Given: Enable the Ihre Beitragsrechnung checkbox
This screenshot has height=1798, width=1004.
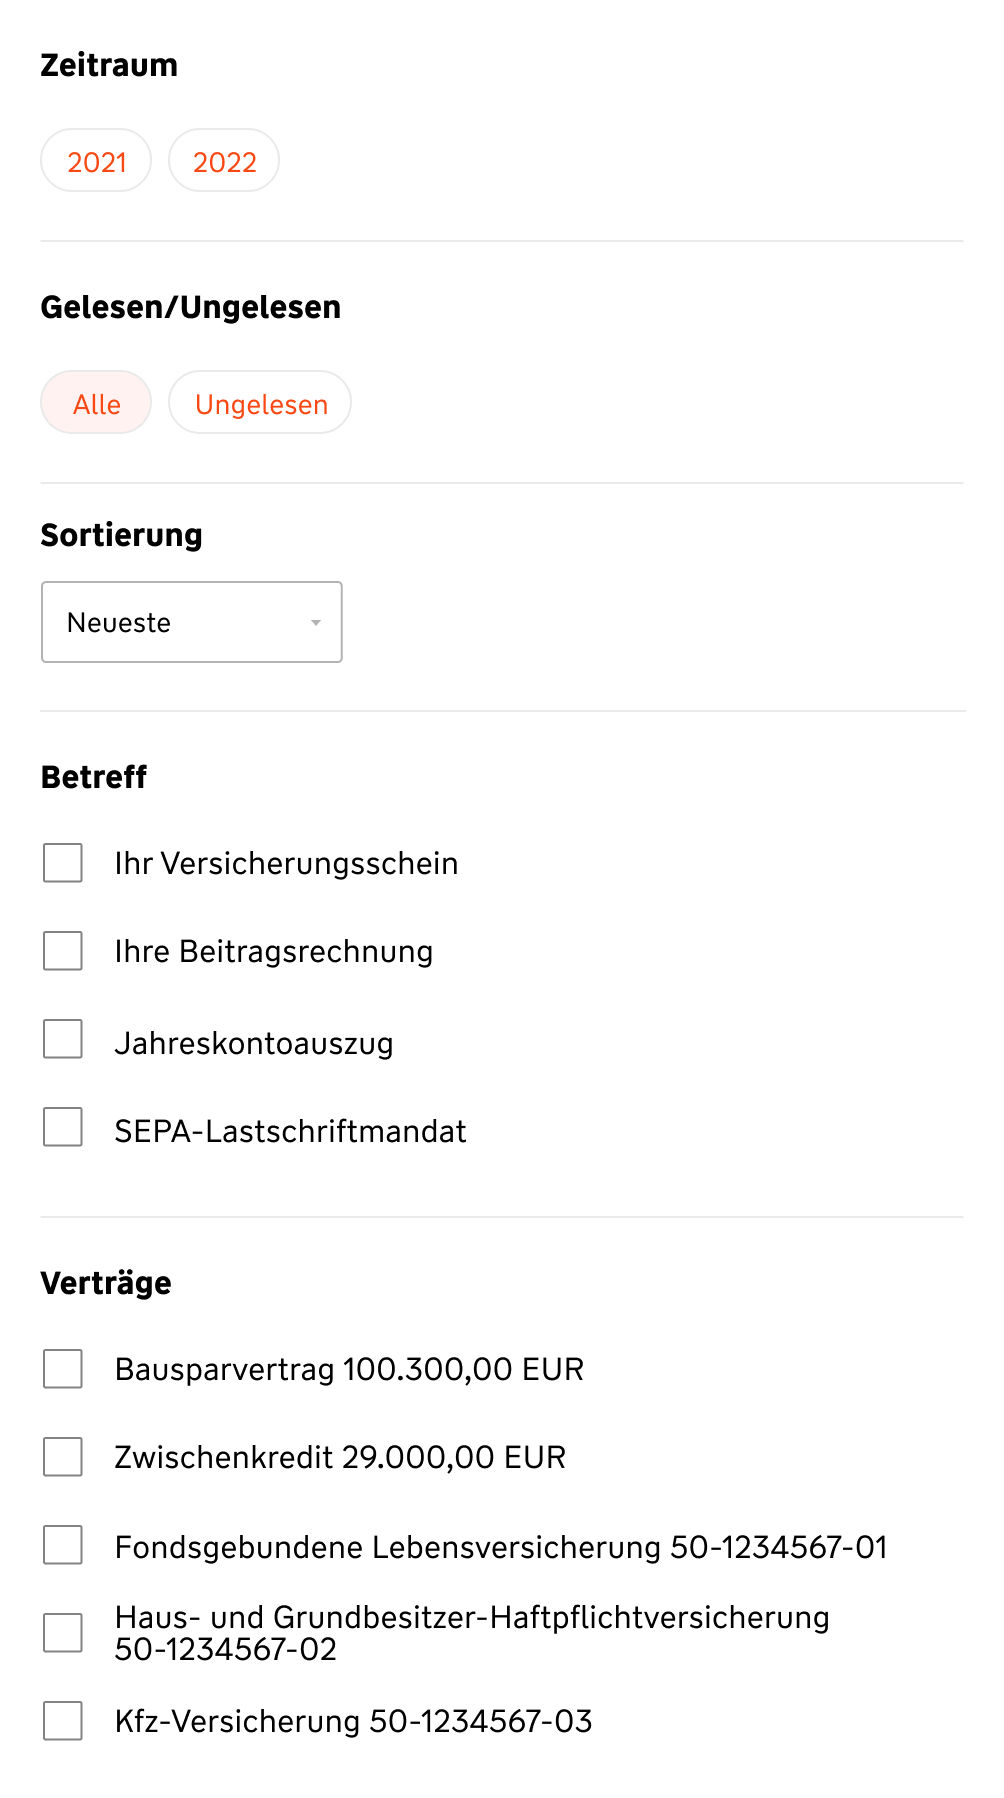Looking at the screenshot, I should 63,951.
